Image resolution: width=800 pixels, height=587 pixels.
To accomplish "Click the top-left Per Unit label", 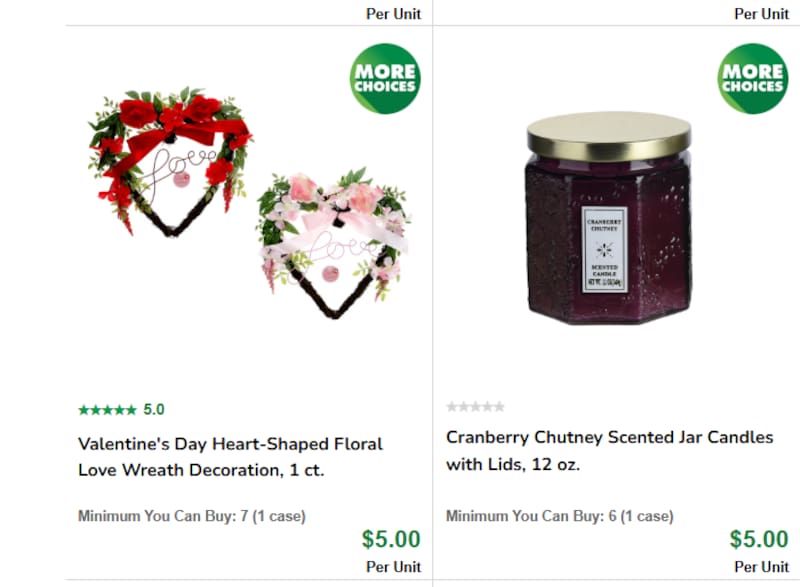I will coord(393,14).
